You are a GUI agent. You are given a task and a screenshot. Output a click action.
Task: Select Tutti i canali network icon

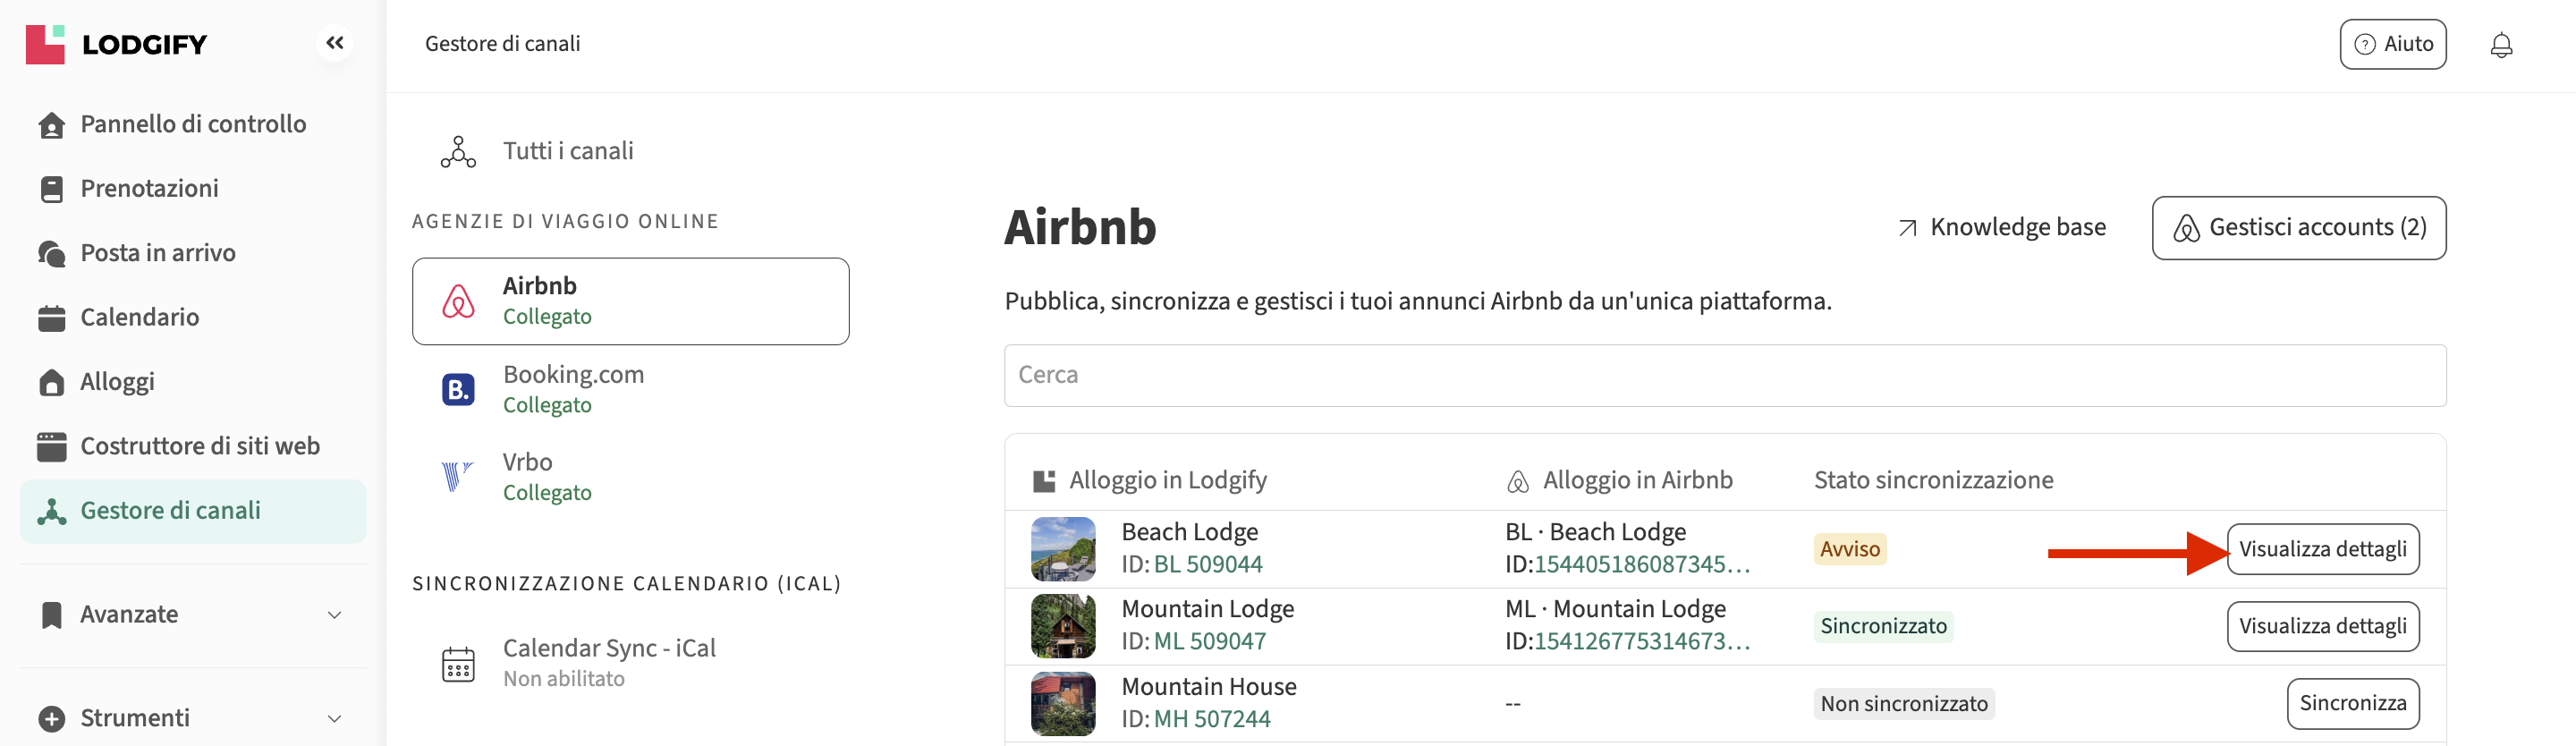coord(458,152)
